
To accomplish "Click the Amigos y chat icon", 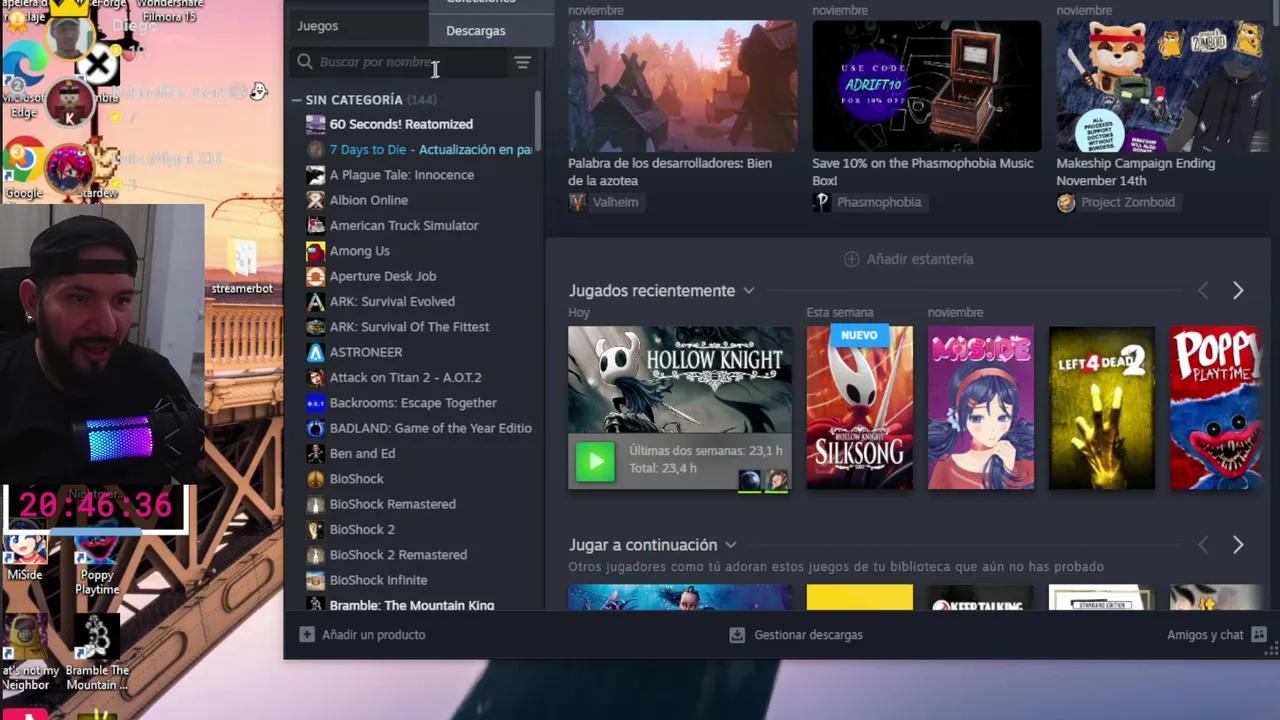I will point(1259,635).
